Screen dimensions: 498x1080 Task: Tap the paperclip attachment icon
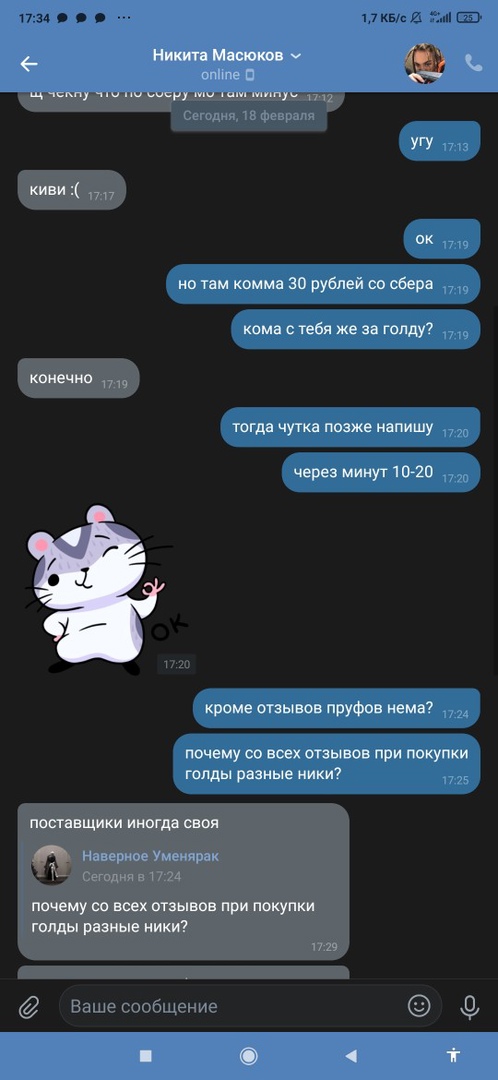28,1007
